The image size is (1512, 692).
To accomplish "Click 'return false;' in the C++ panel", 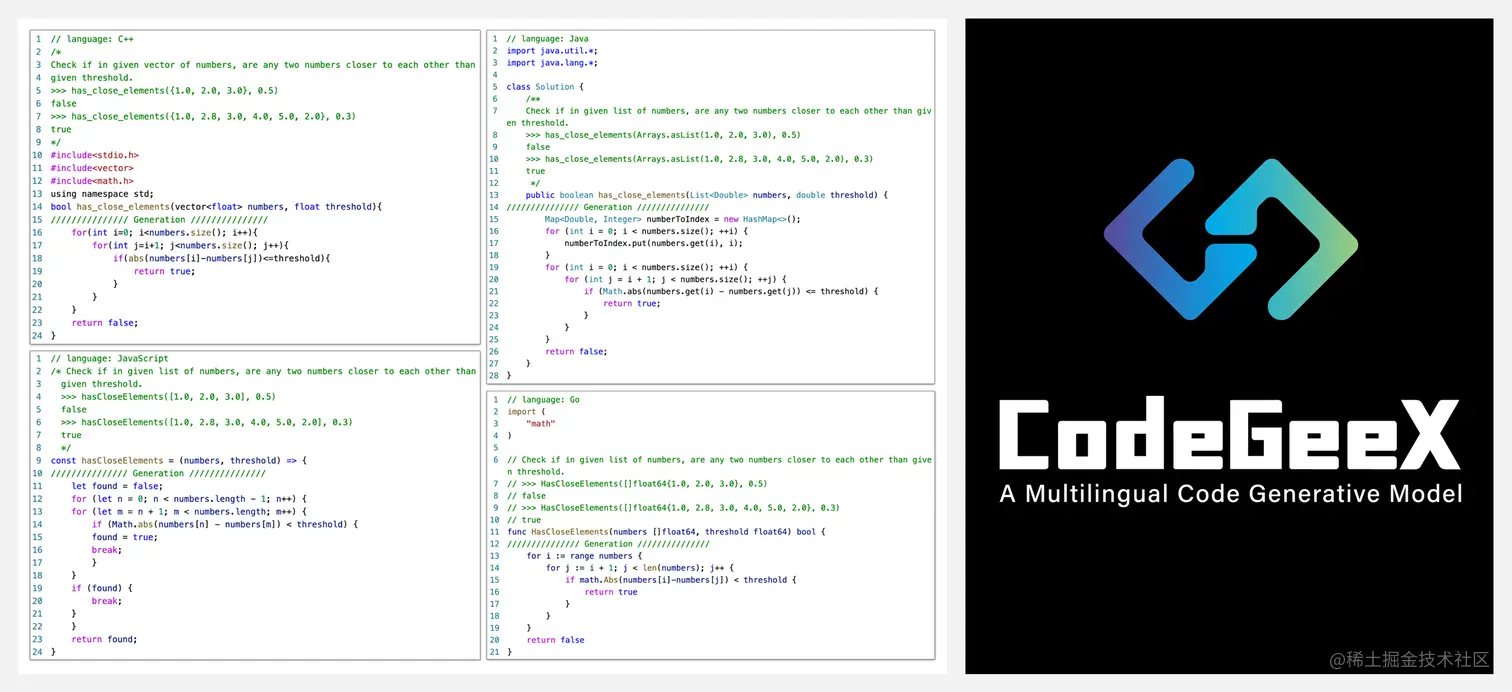I will [104, 323].
